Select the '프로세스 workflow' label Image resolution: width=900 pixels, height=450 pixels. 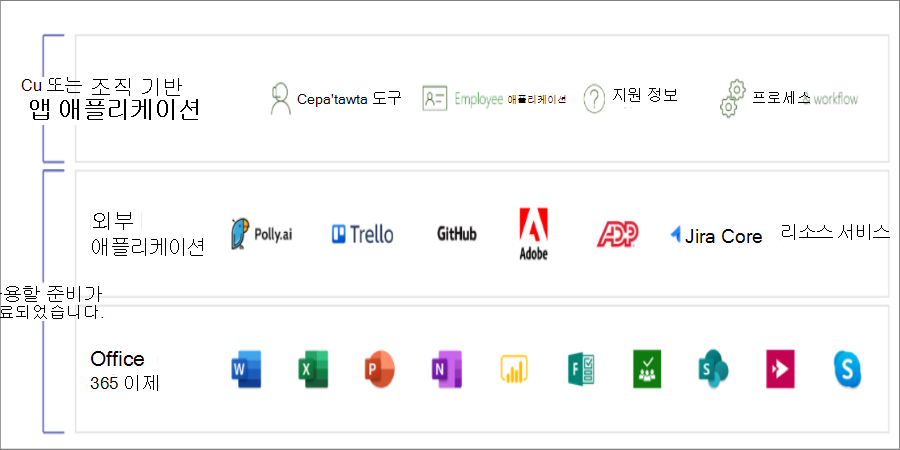tap(805, 98)
